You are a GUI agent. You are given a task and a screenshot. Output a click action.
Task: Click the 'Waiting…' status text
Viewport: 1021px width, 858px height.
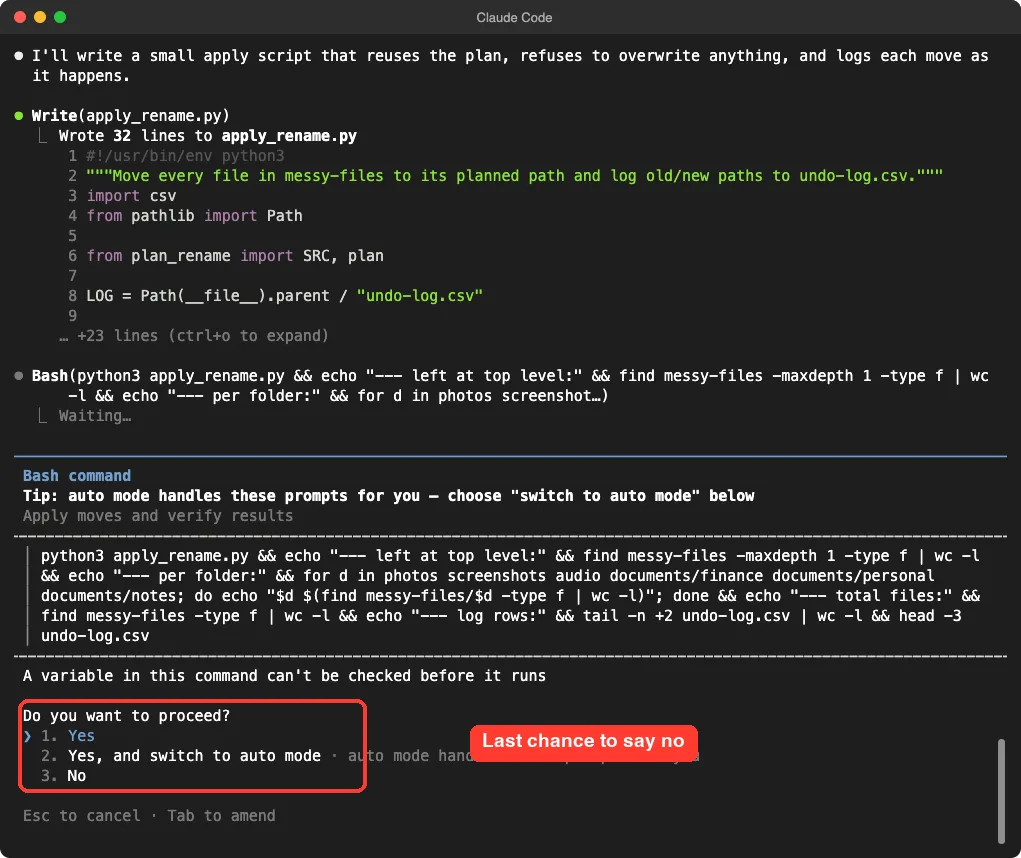[95, 416]
